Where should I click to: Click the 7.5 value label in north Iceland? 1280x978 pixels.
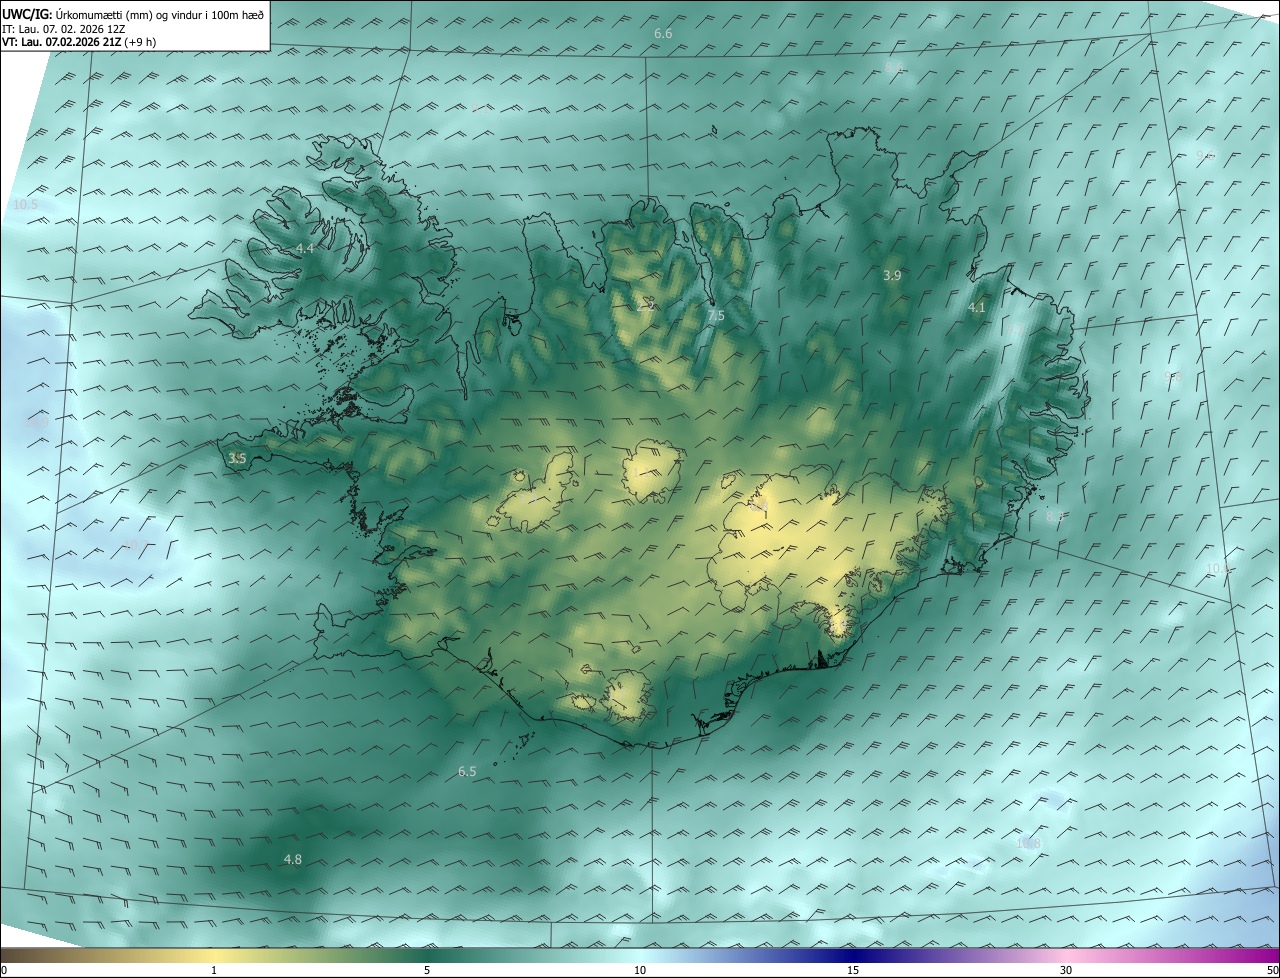(716, 316)
